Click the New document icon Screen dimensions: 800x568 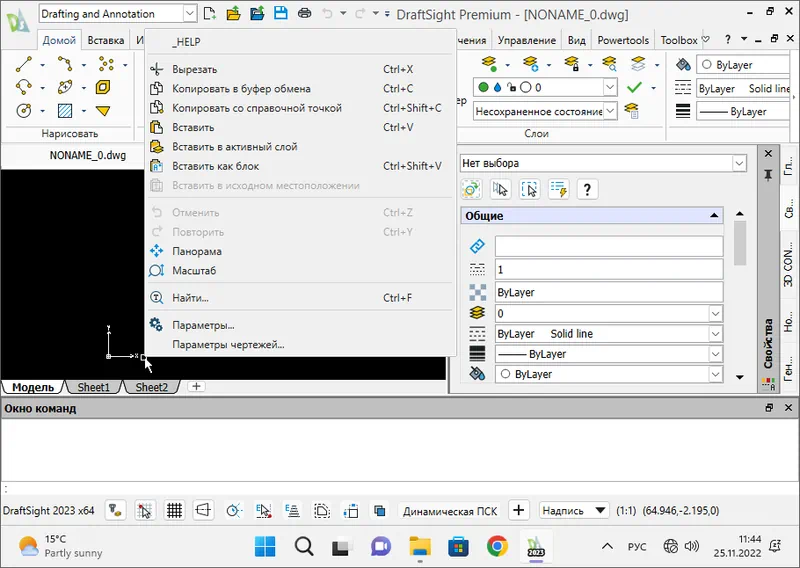tap(209, 13)
